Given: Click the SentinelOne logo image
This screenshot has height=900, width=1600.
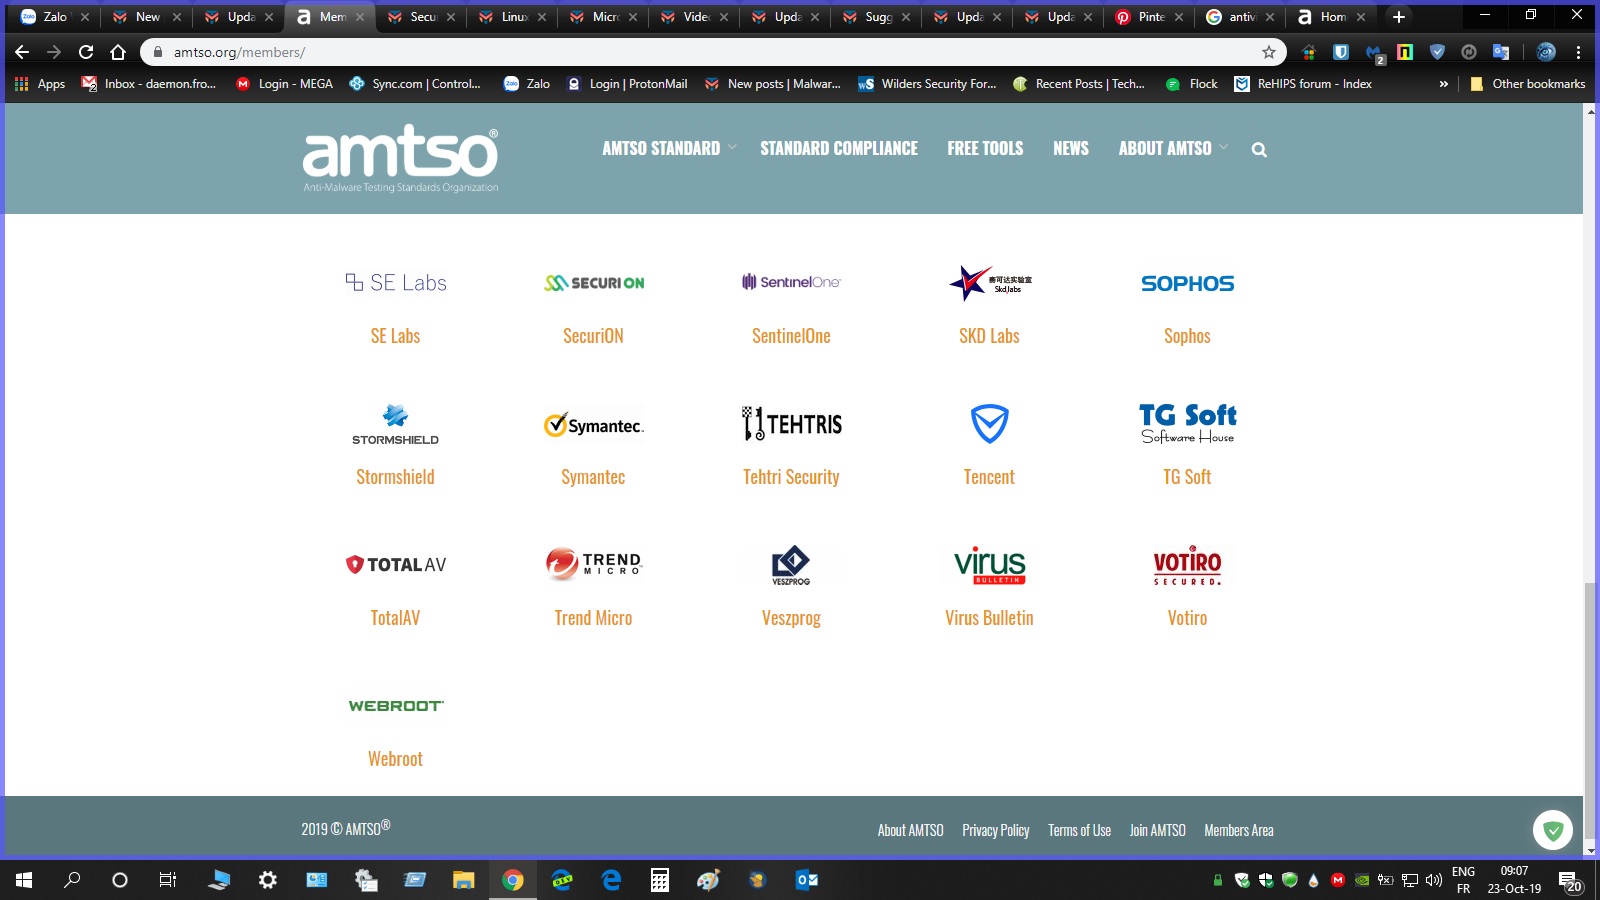Looking at the screenshot, I should (791, 282).
